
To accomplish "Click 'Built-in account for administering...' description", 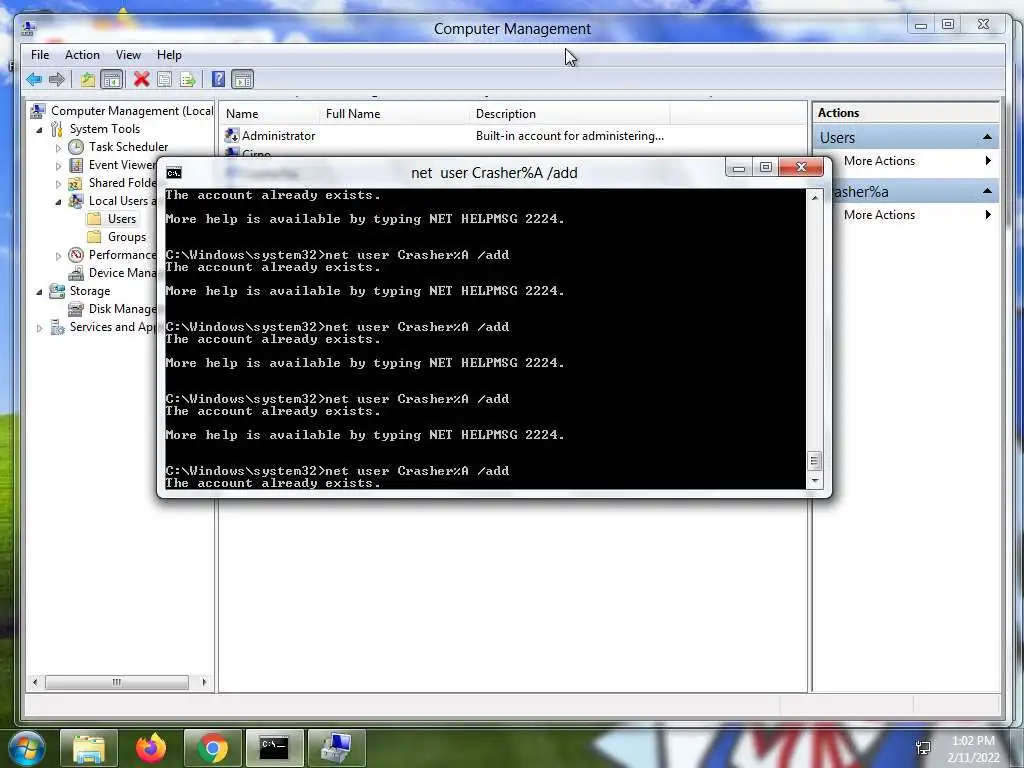I will pyautogui.click(x=569, y=136).
